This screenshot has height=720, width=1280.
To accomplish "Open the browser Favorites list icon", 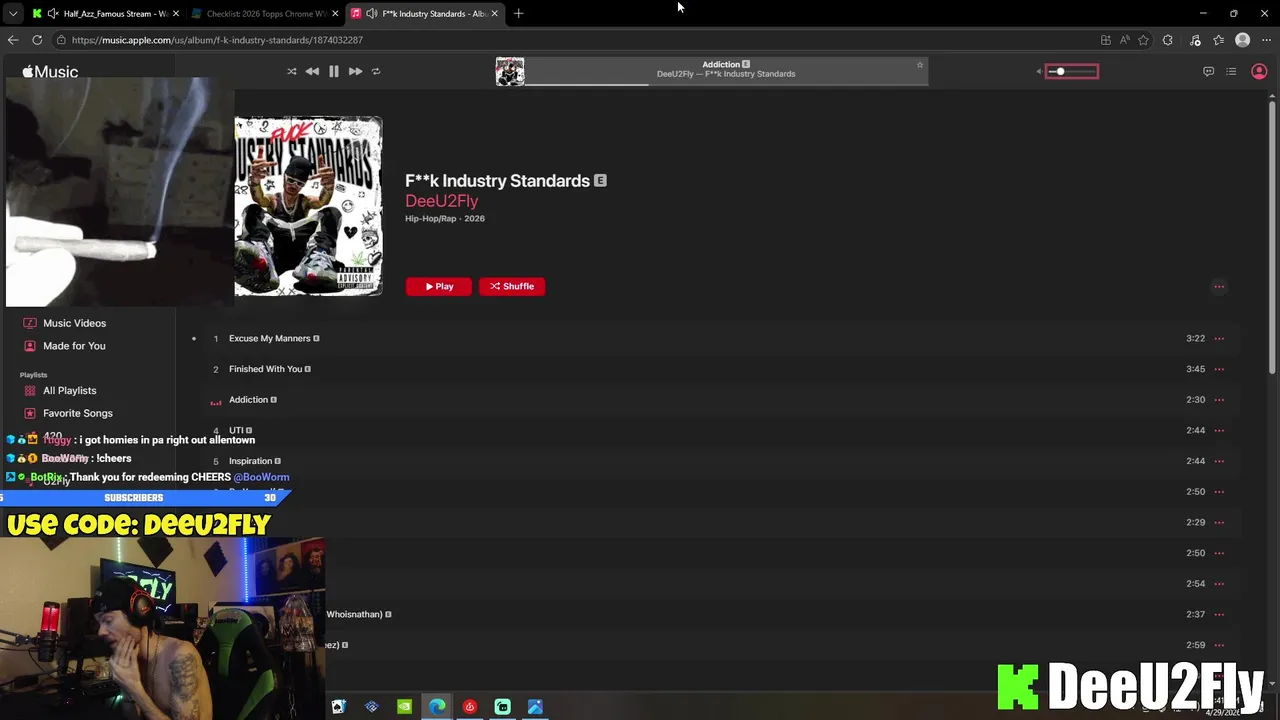I will [x=1218, y=40].
